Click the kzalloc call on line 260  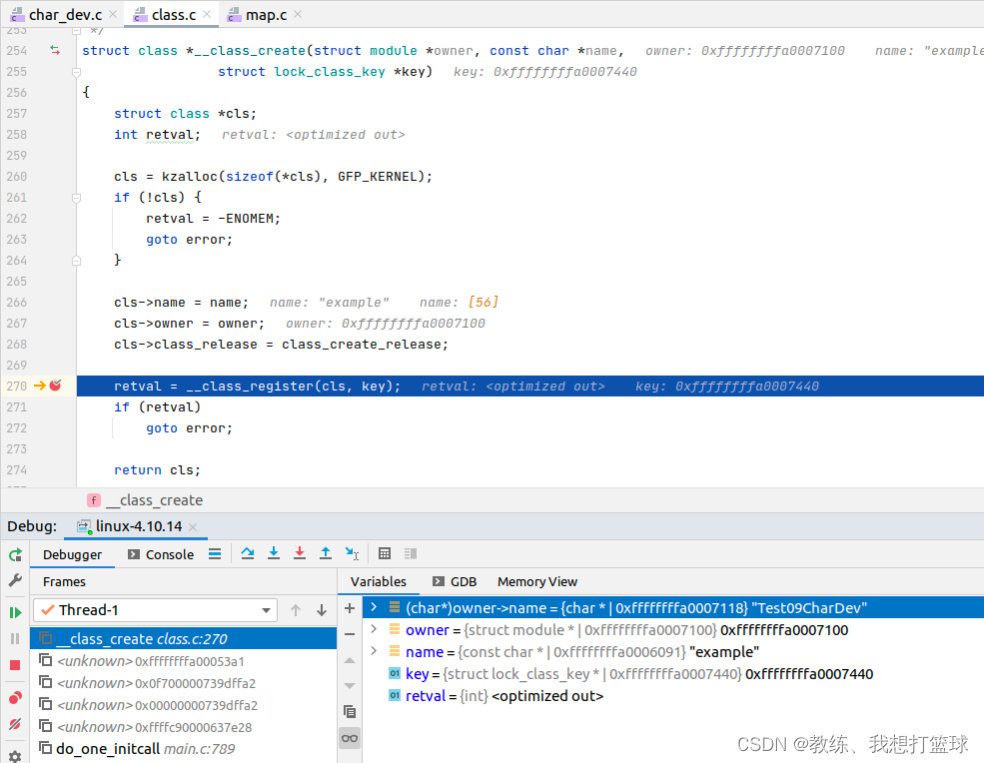coord(189,176)
